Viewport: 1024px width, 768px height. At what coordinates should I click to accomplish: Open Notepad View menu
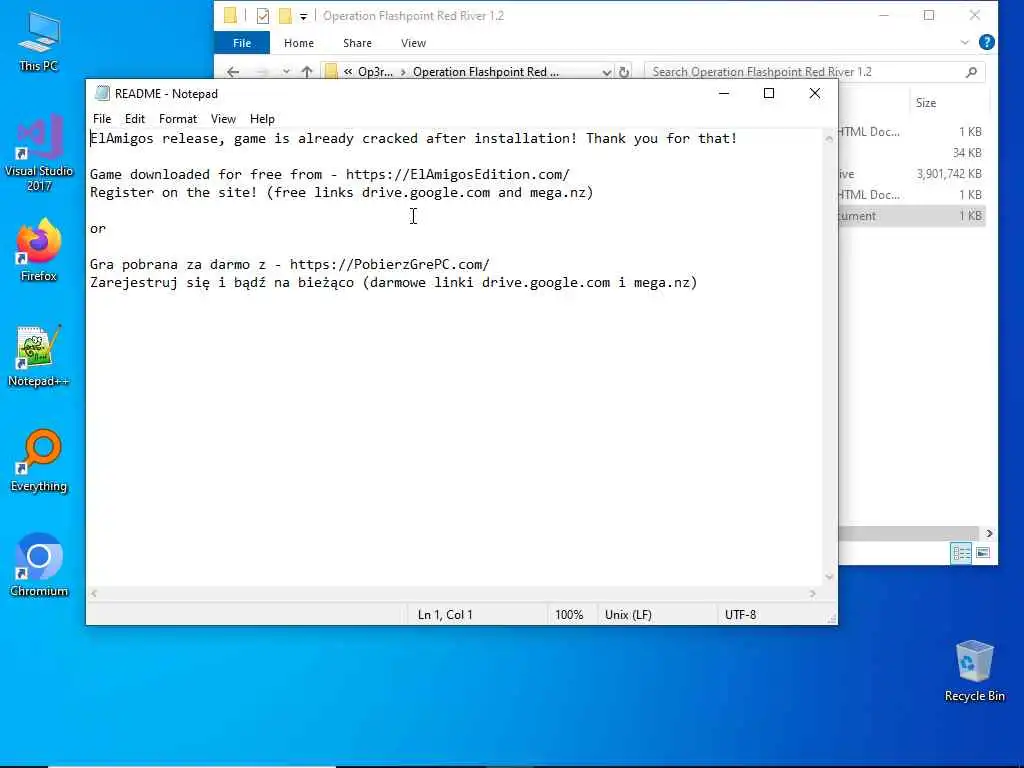point(223,119)
